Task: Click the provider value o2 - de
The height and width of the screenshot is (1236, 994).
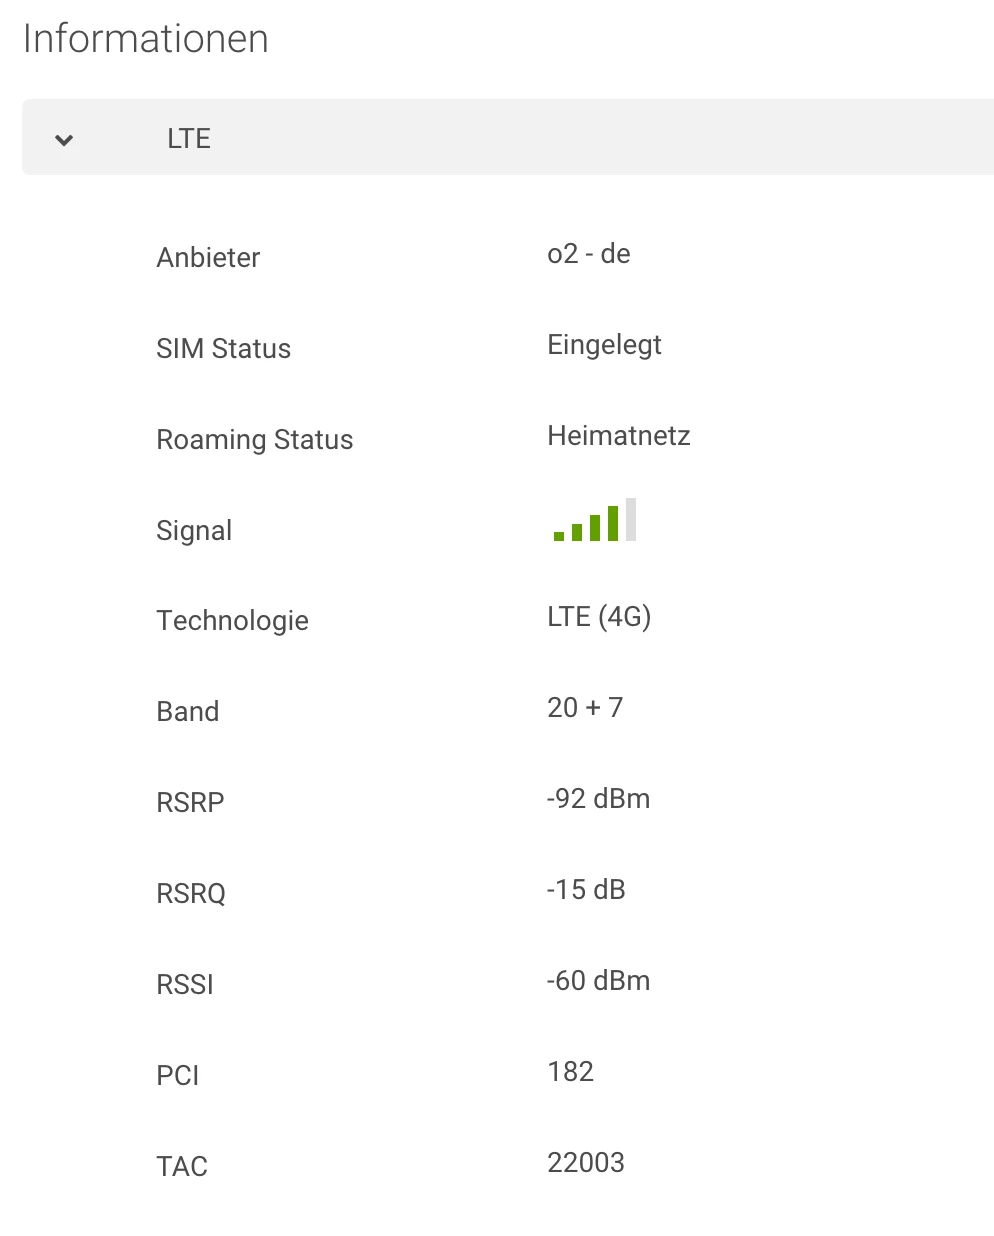Action: point(588,254)
